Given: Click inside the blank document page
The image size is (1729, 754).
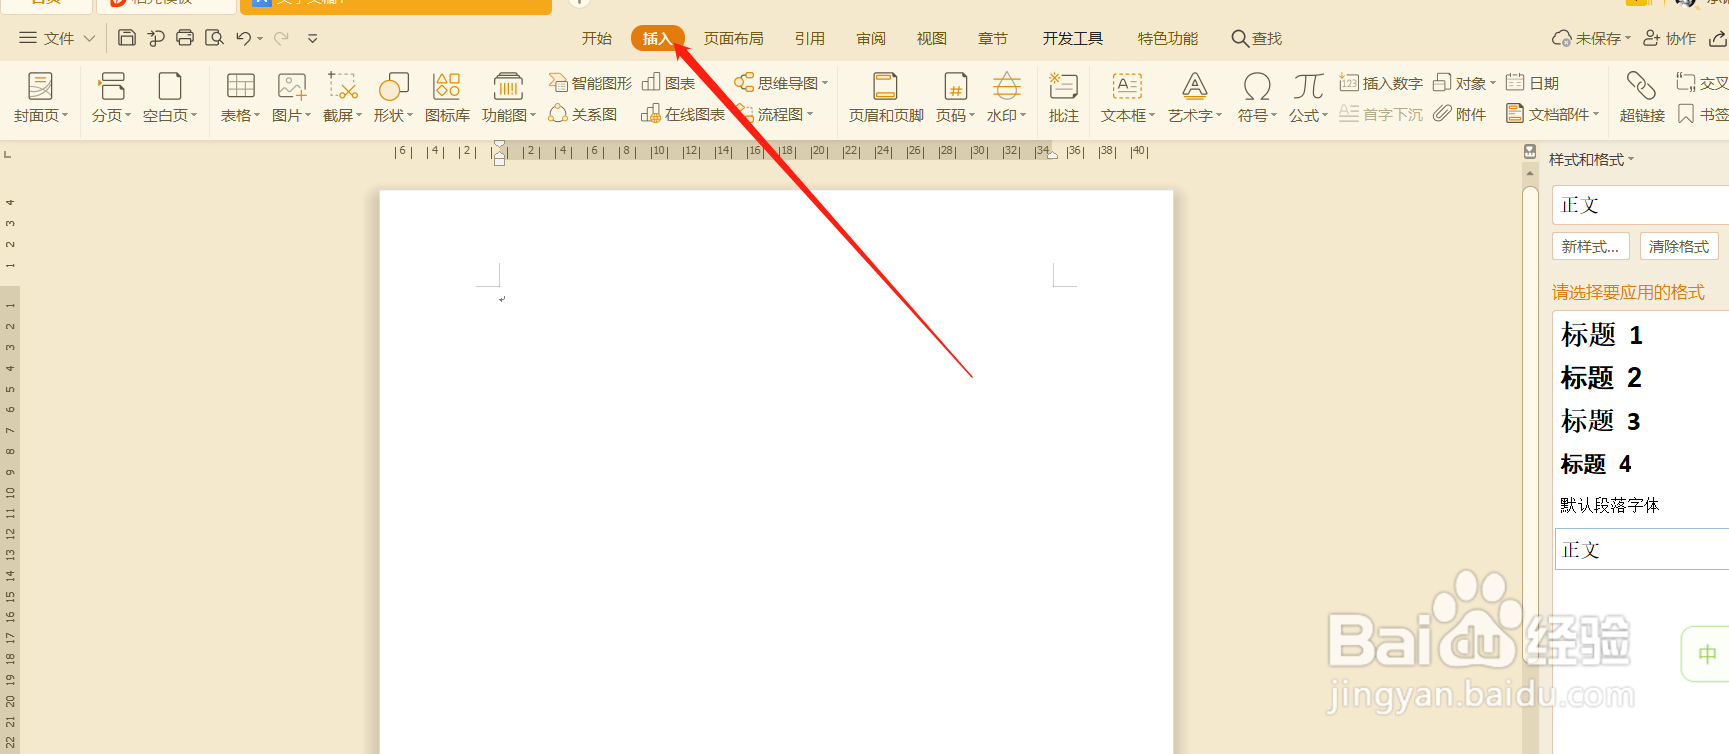Looking at the screenshot, I should pyautogui.click(x=776, y=471).
